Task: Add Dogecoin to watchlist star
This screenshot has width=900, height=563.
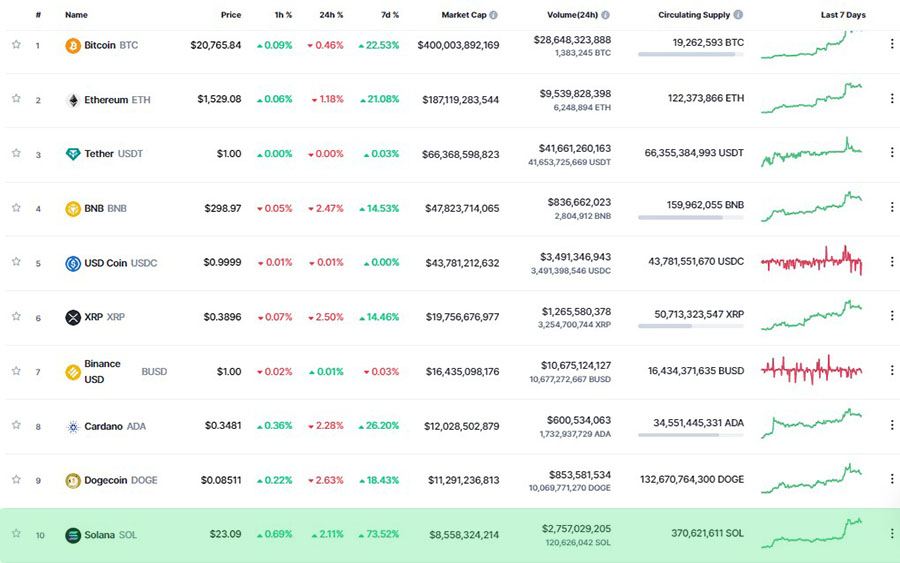Action: pos(16,479)
